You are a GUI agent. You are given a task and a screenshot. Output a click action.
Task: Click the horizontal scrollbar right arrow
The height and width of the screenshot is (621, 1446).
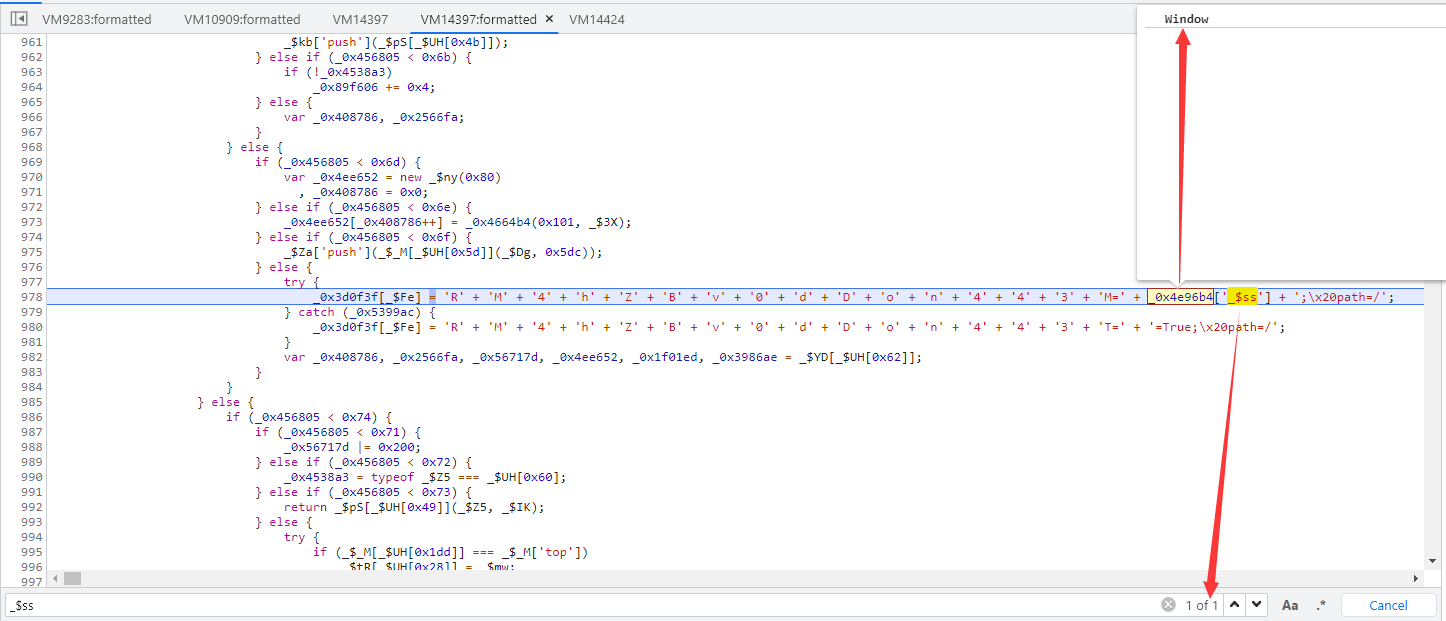coord(1415,578)
